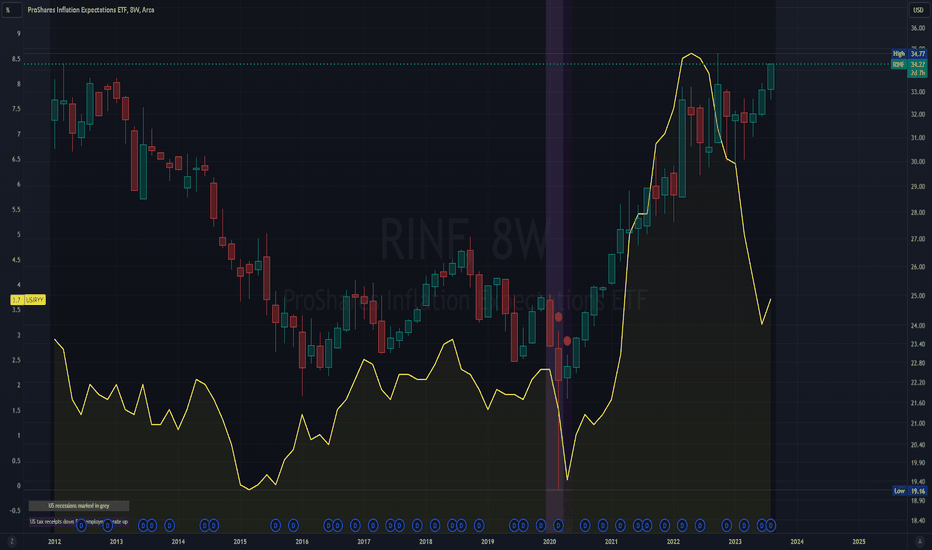The height and width of the screenshot is (550, 932).
Task: Select the 'US recessions marked in grey' note
Action: pos(78,506)
